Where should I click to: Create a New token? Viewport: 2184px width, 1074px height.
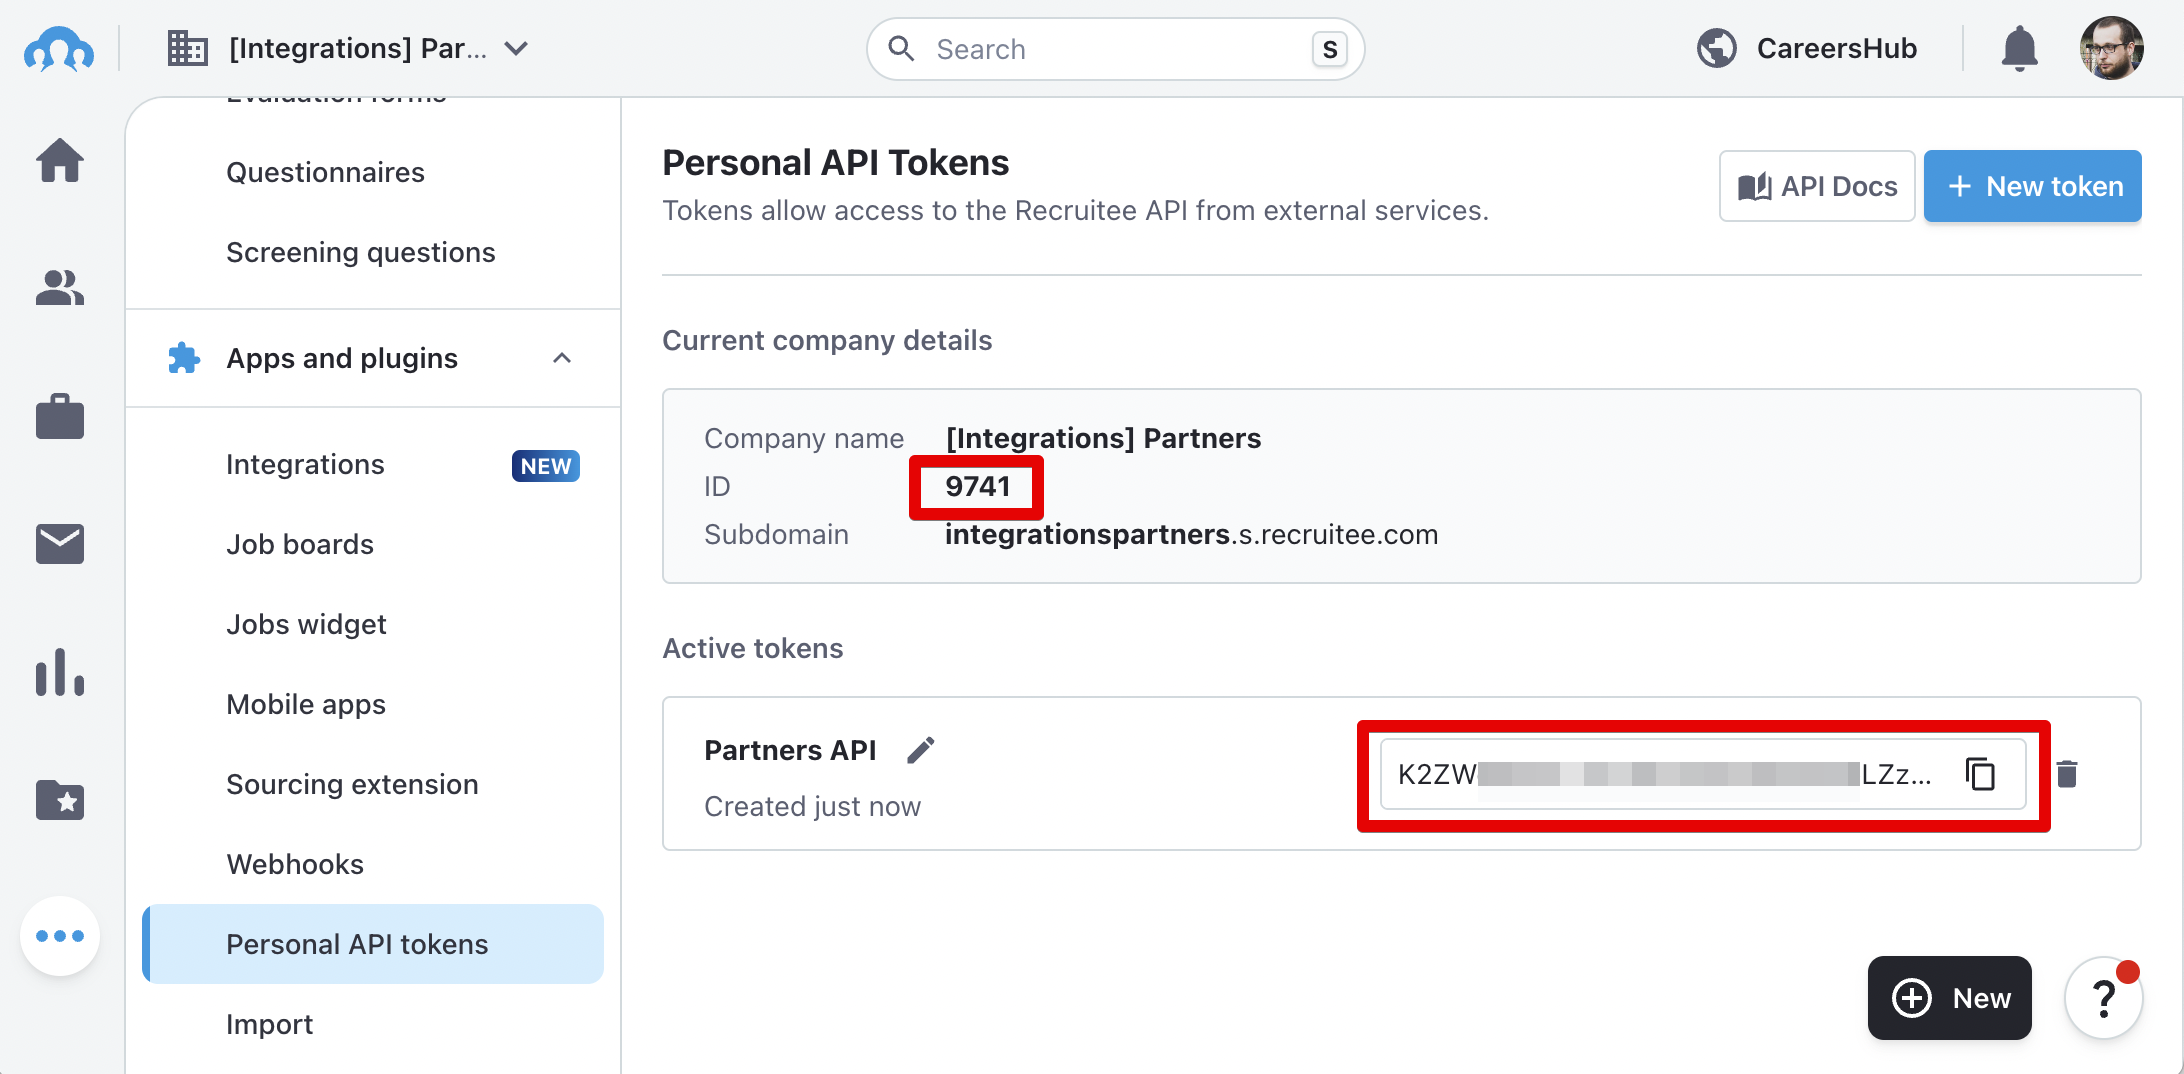point(2032,186)
